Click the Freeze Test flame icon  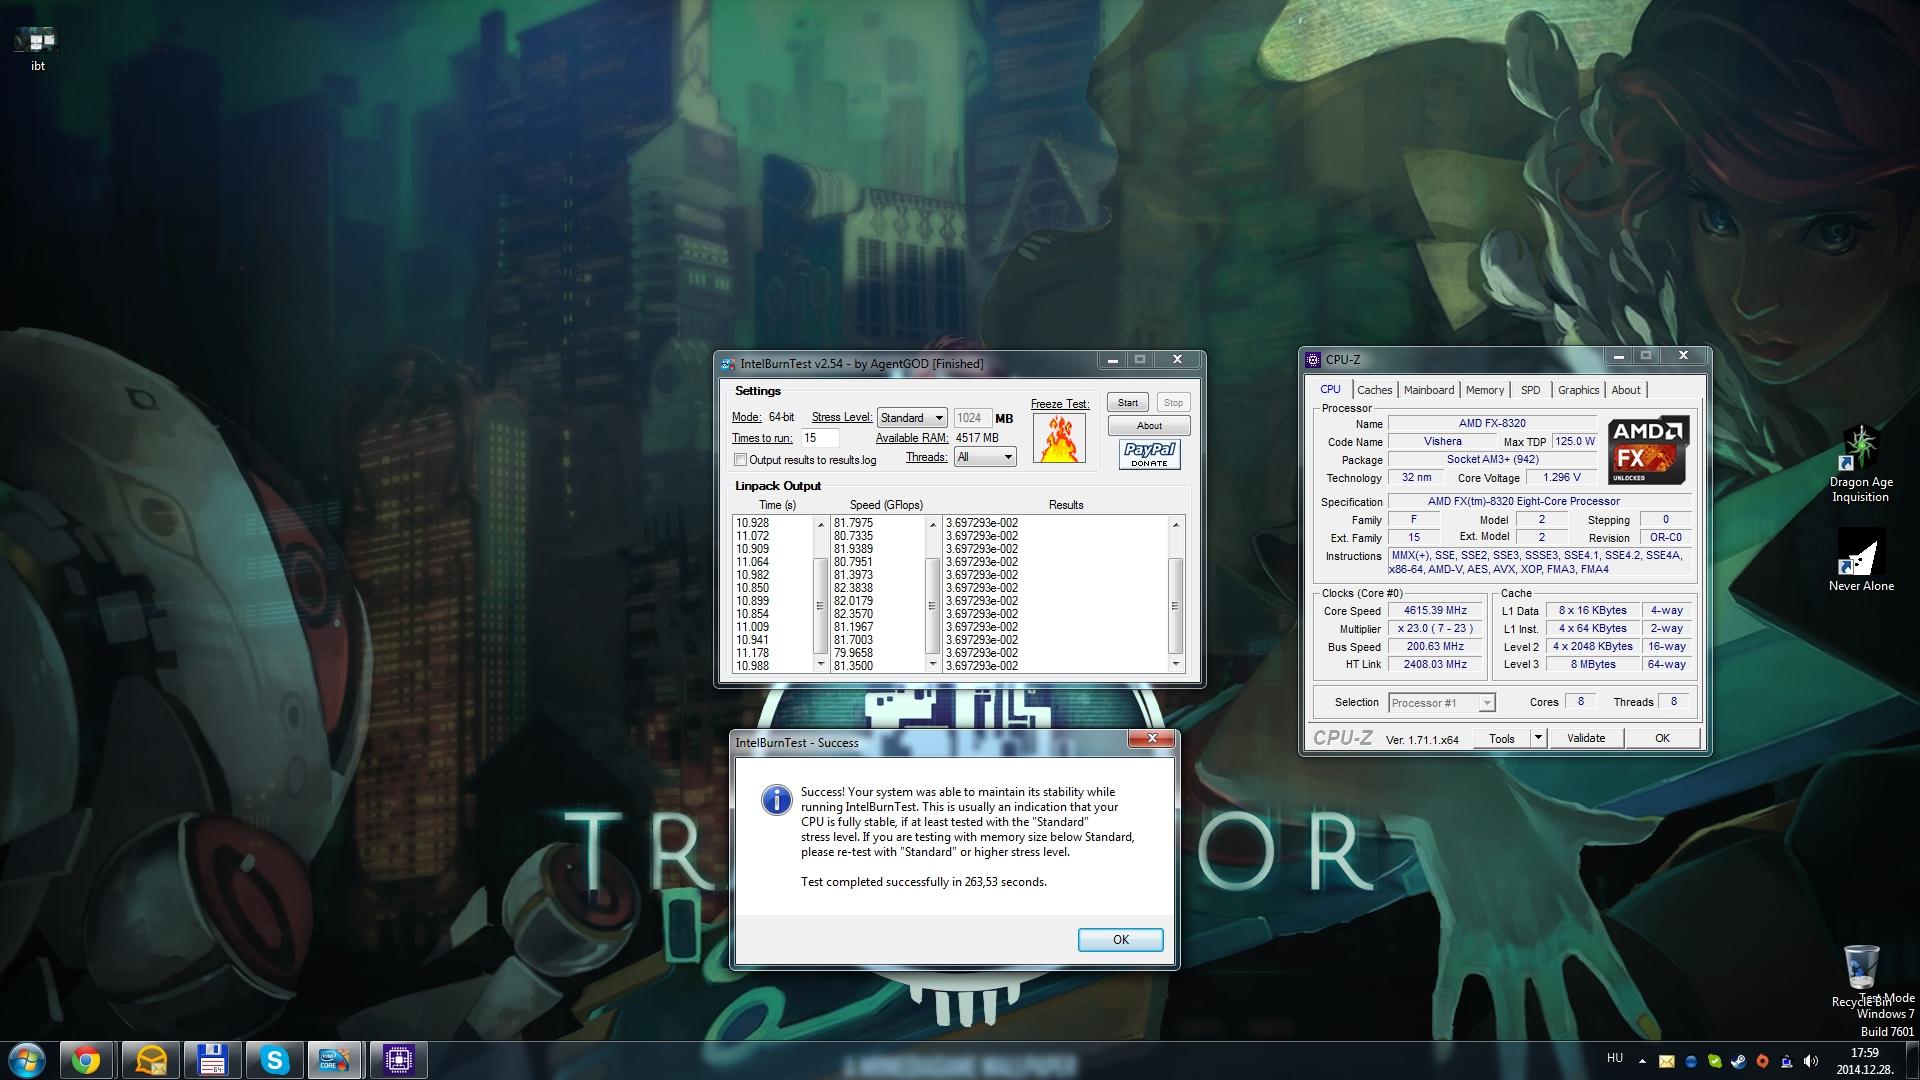(1058, 438)
